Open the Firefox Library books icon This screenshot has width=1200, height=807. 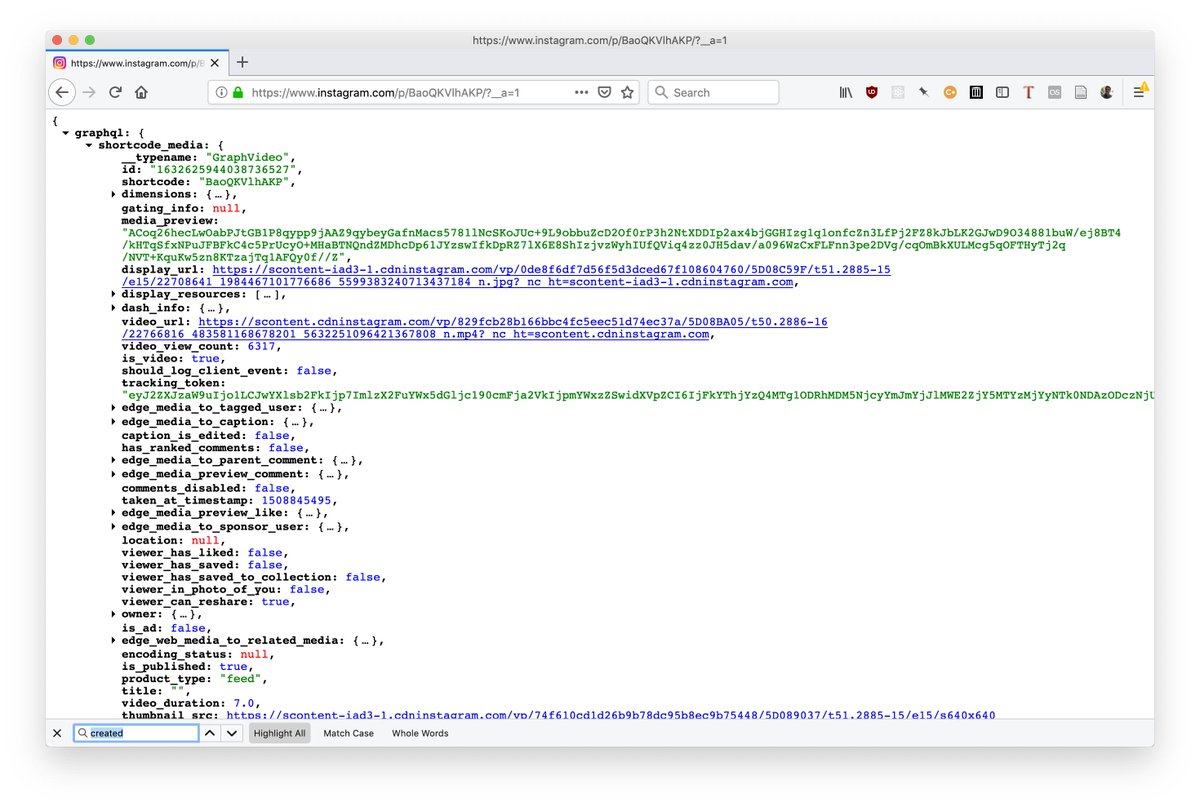[845, 92]
